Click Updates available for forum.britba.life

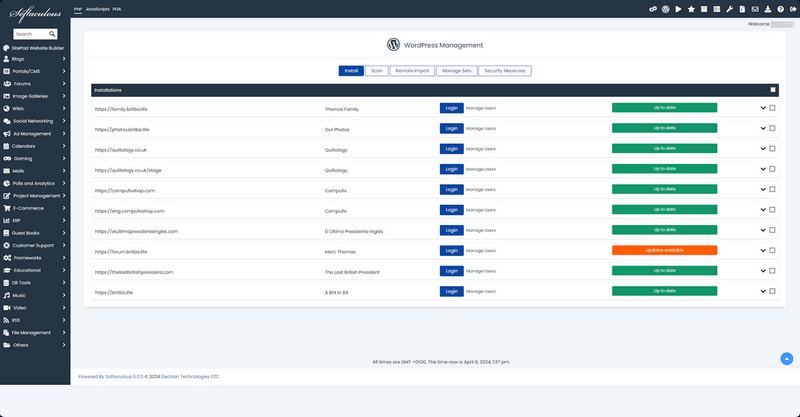pos(664,250)
